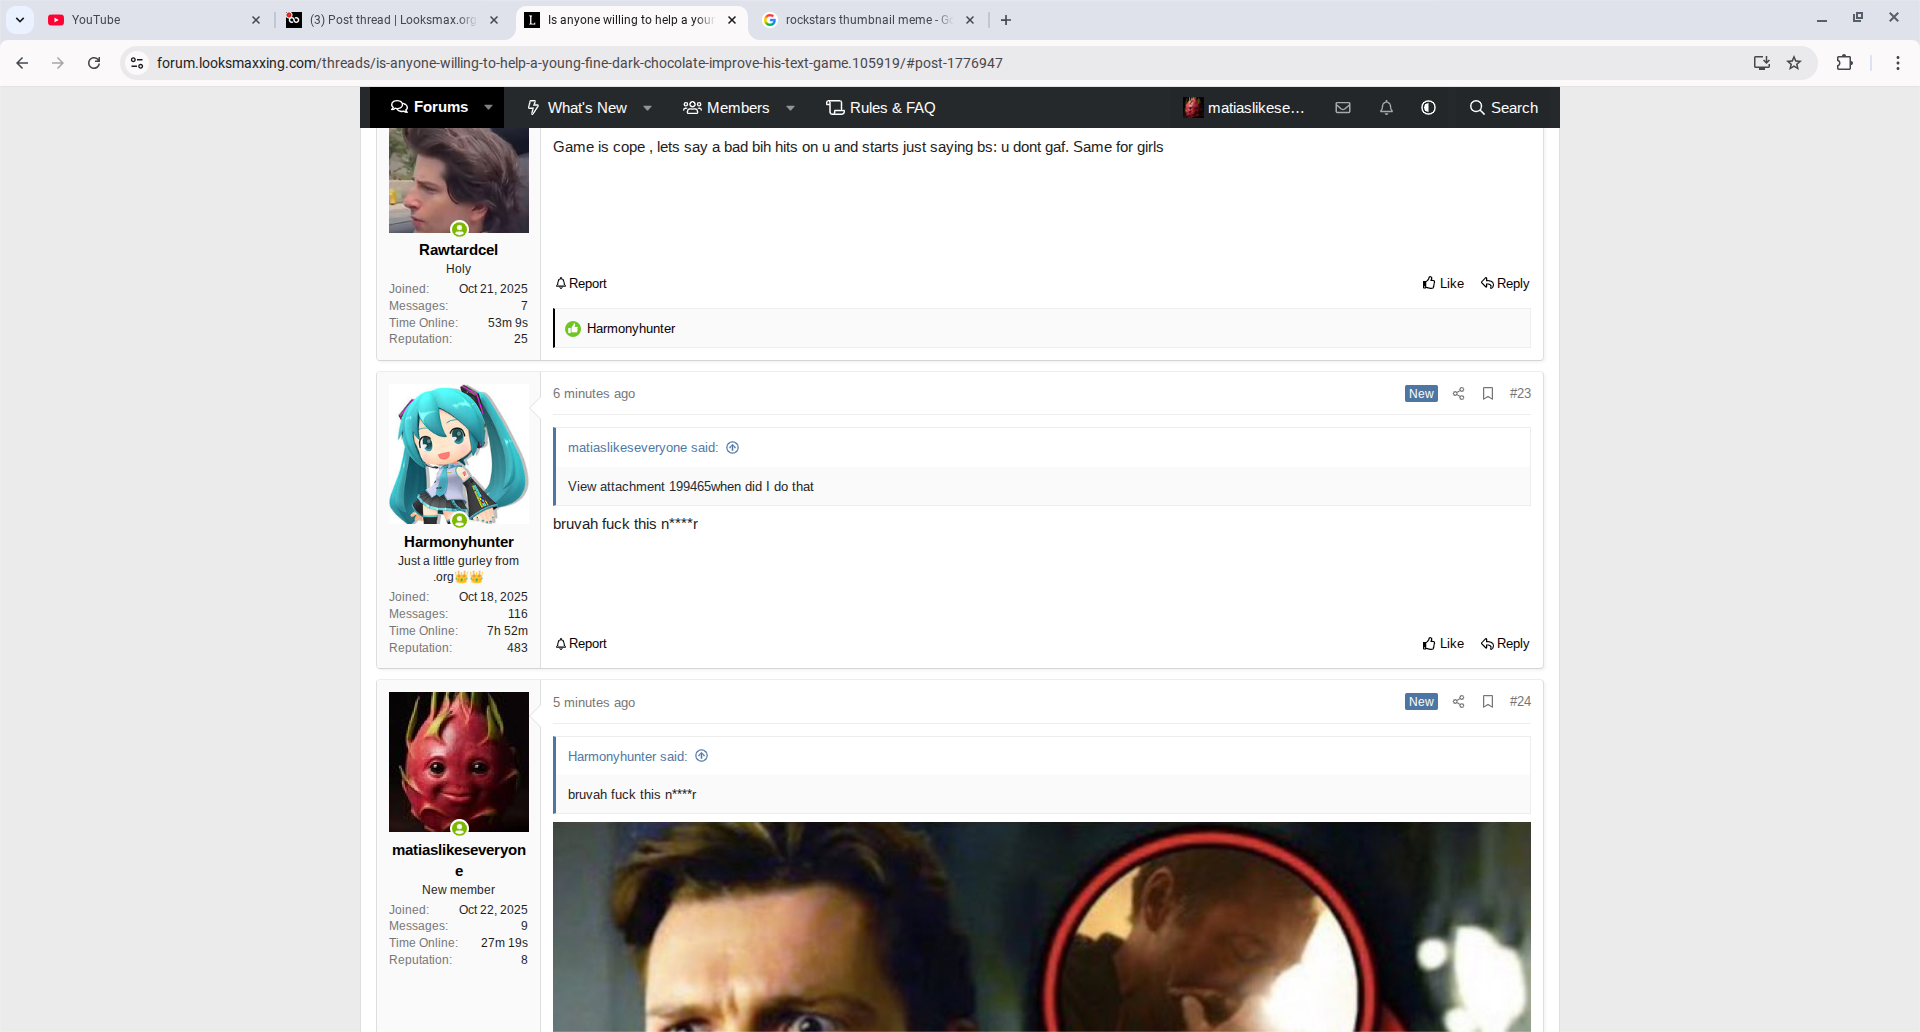Bookmark this page with the star icon
The image size is (1920, 1032).
point(1794,63)
